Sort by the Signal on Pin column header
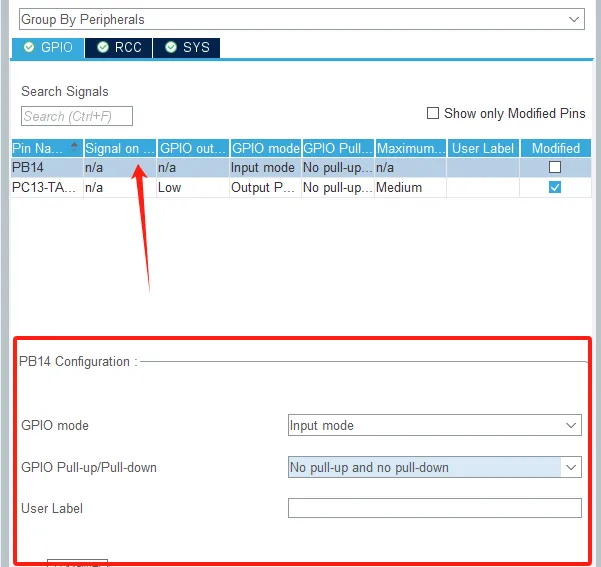 click(x=118, y=148)
